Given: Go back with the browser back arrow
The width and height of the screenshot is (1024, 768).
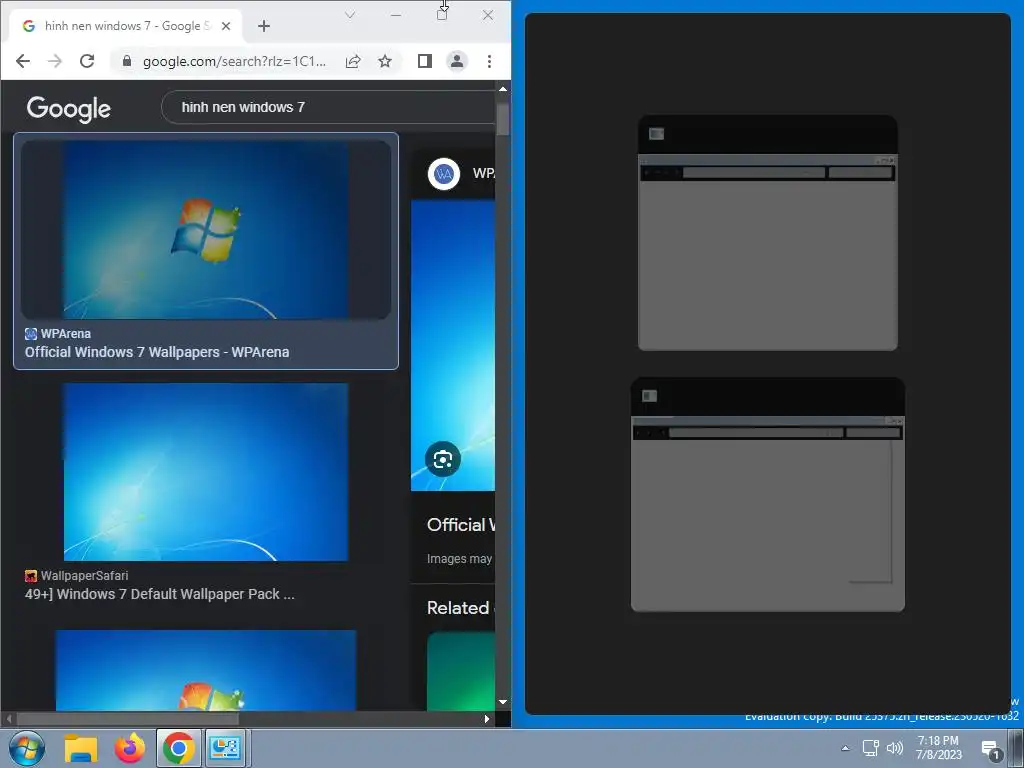Looking at the screenshot, I should 23,61.
